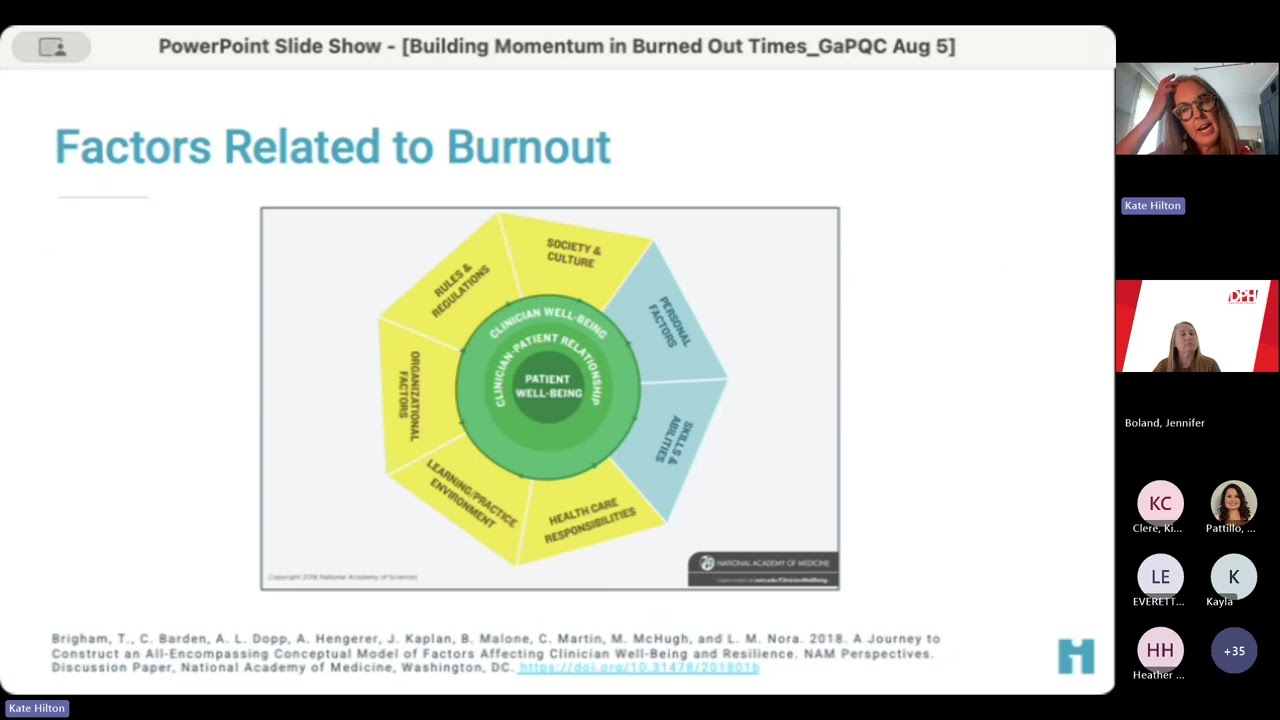Click the Factors Related to Burnout slide title

pyautogui.click(x=332, y=147)
